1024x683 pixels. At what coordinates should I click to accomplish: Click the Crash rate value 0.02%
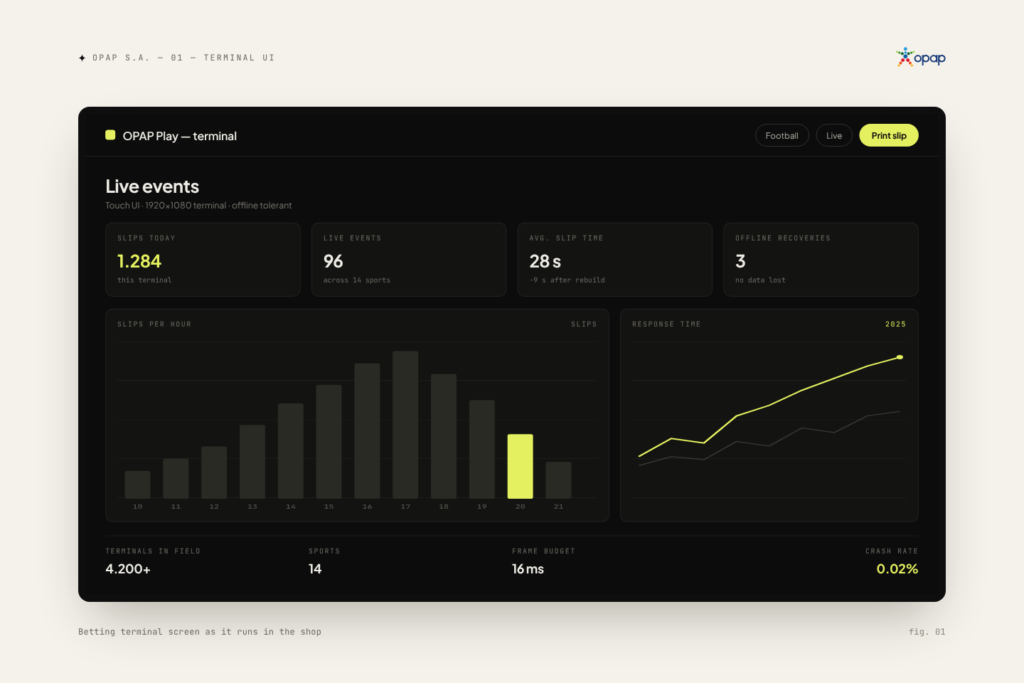(897, 569)
